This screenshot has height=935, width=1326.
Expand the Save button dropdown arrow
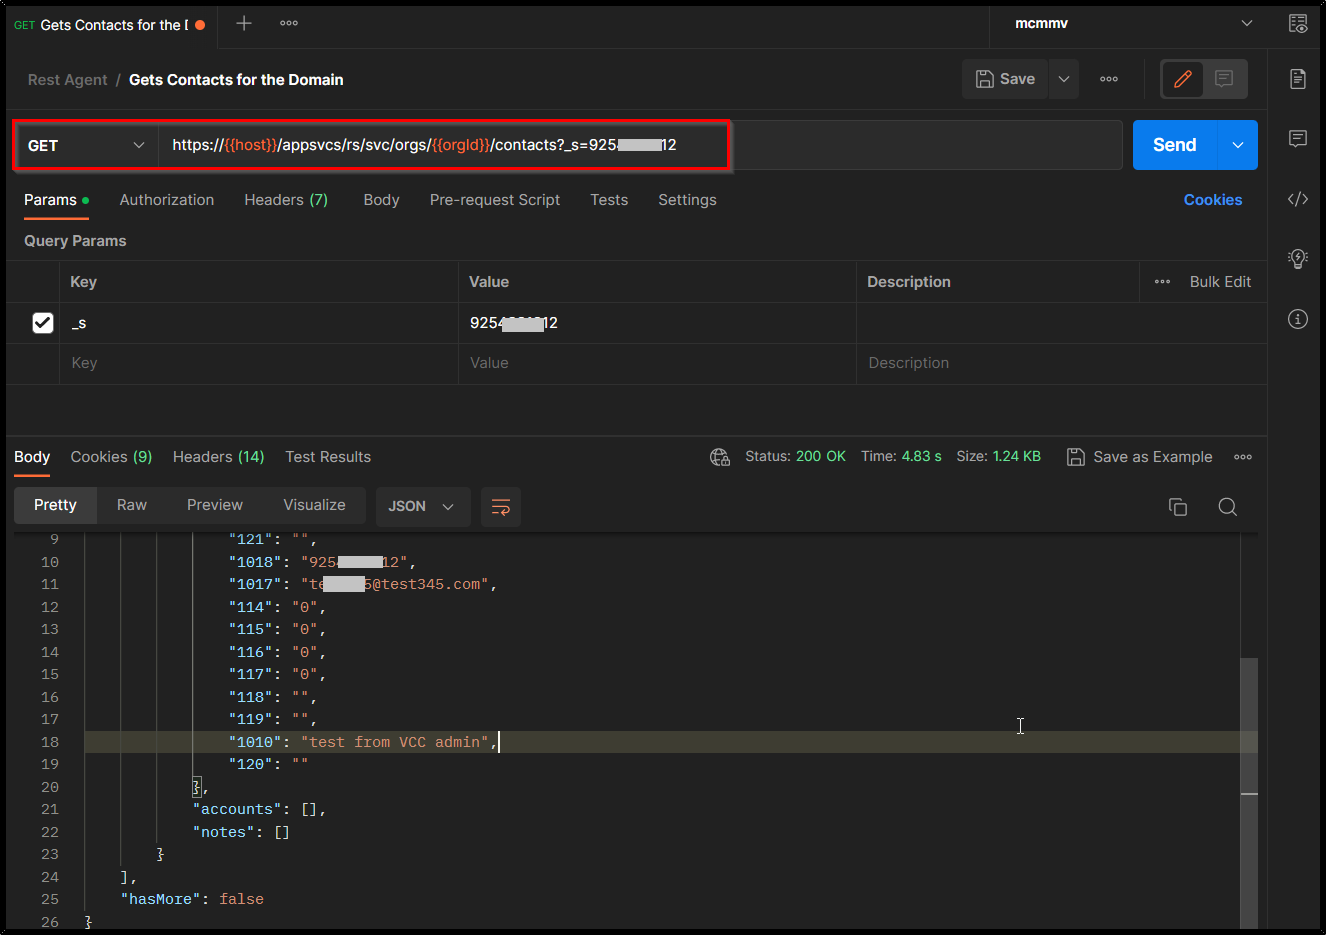pyautogui.click(x=1064, y=79)
